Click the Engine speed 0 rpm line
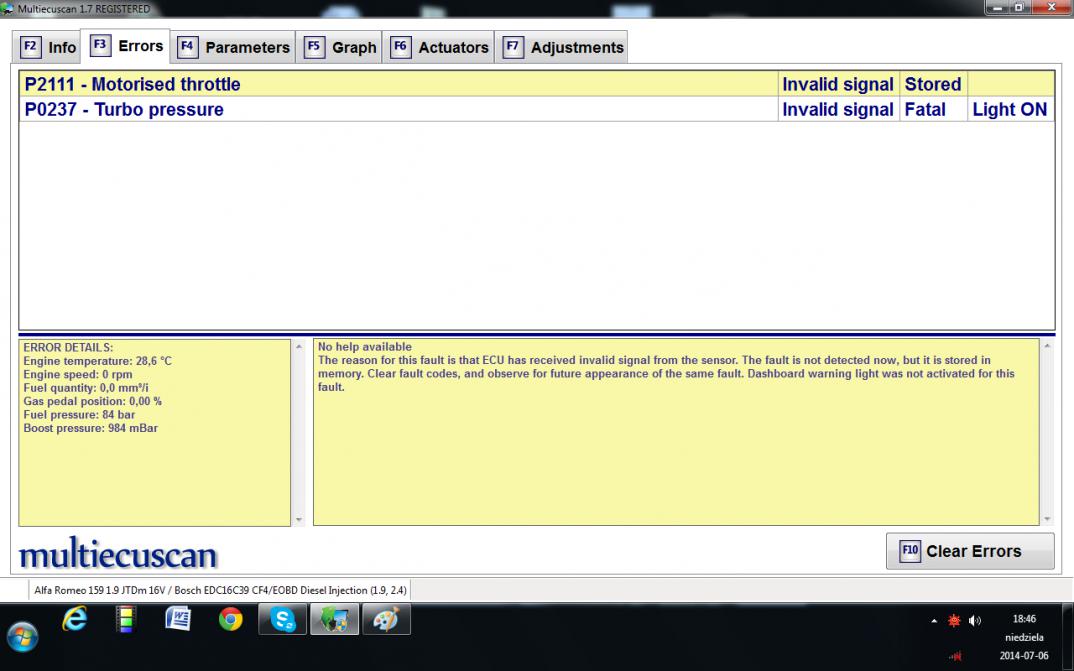The image size is (1074, 671). pyautogui.click(x=77, y=375)
